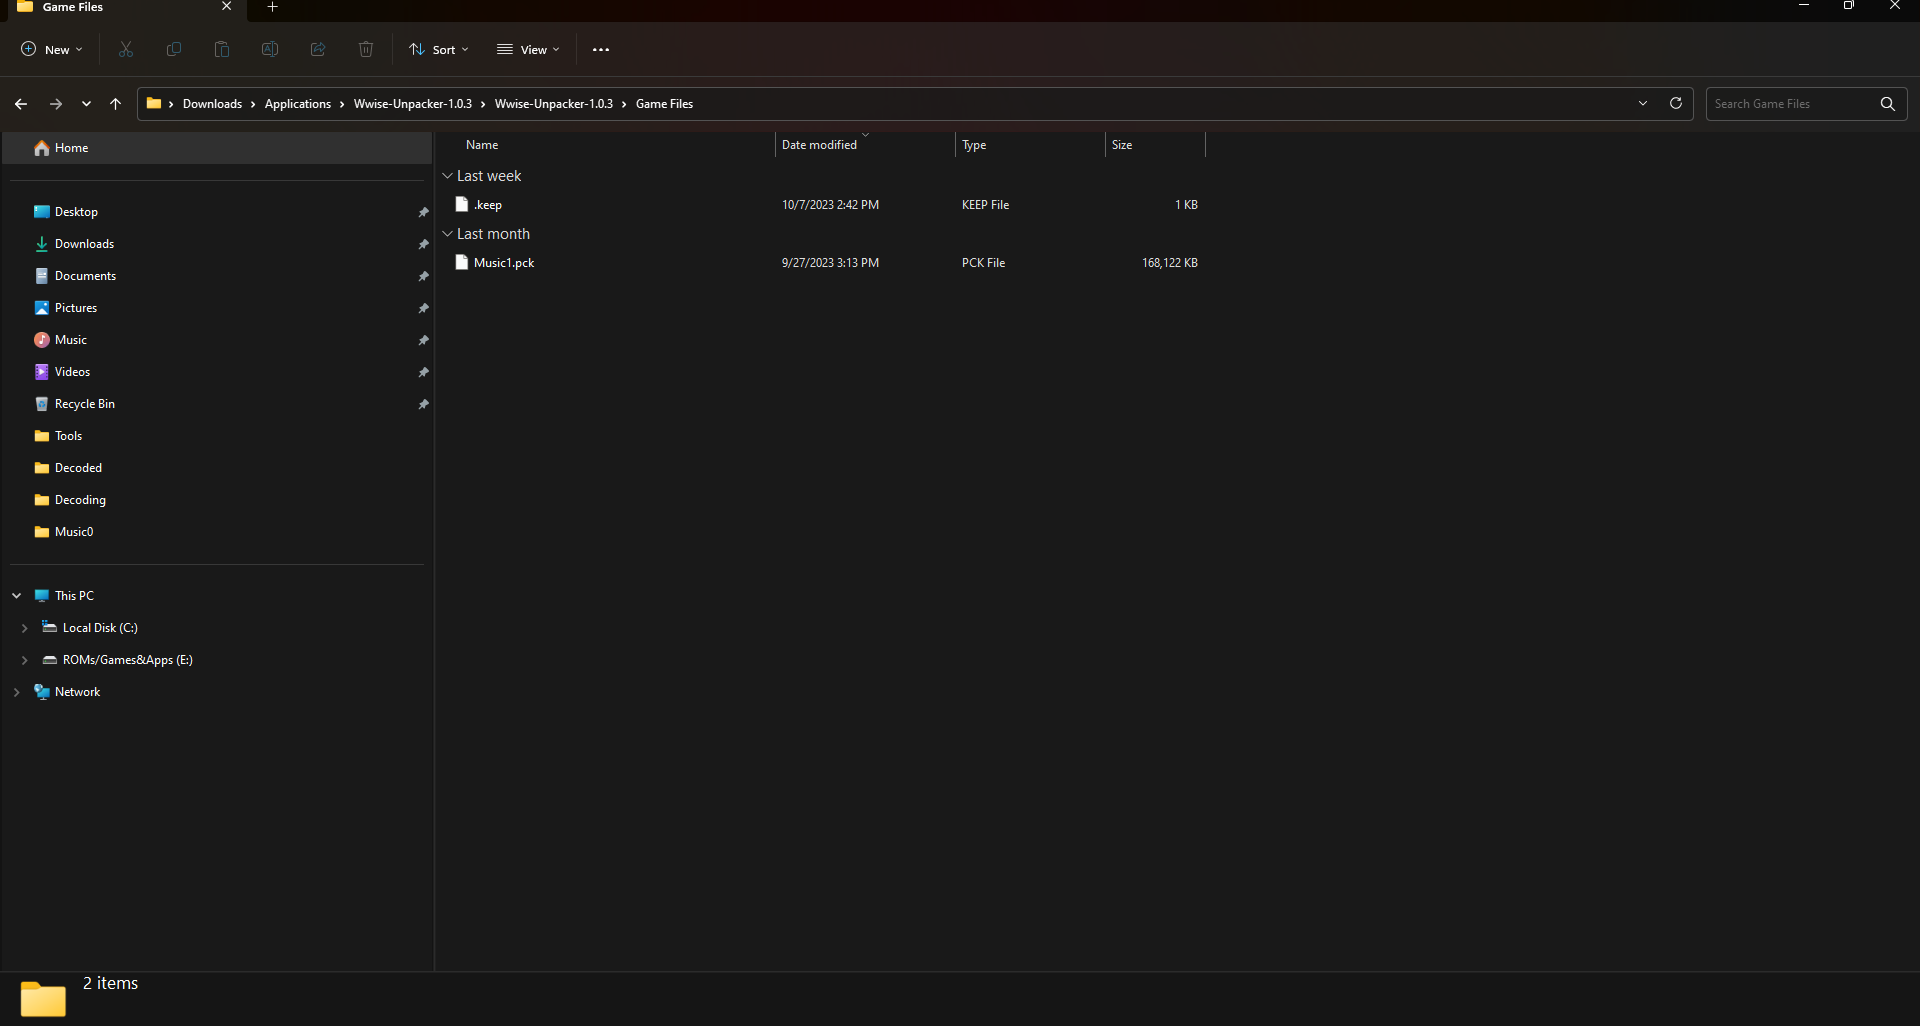Open the Sort options dropdown
This screenshot has width=1920, height=1026.
click(x=439, y=50)
